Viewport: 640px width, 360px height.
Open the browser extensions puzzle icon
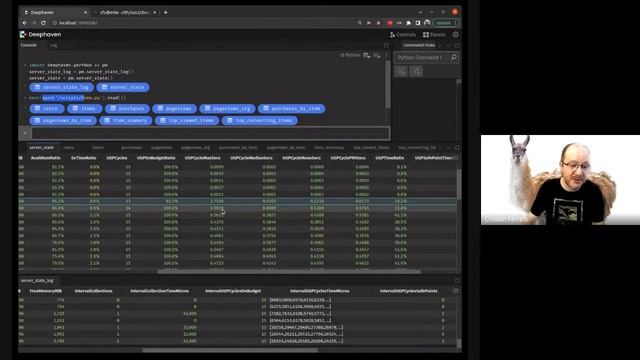[409, 23]
